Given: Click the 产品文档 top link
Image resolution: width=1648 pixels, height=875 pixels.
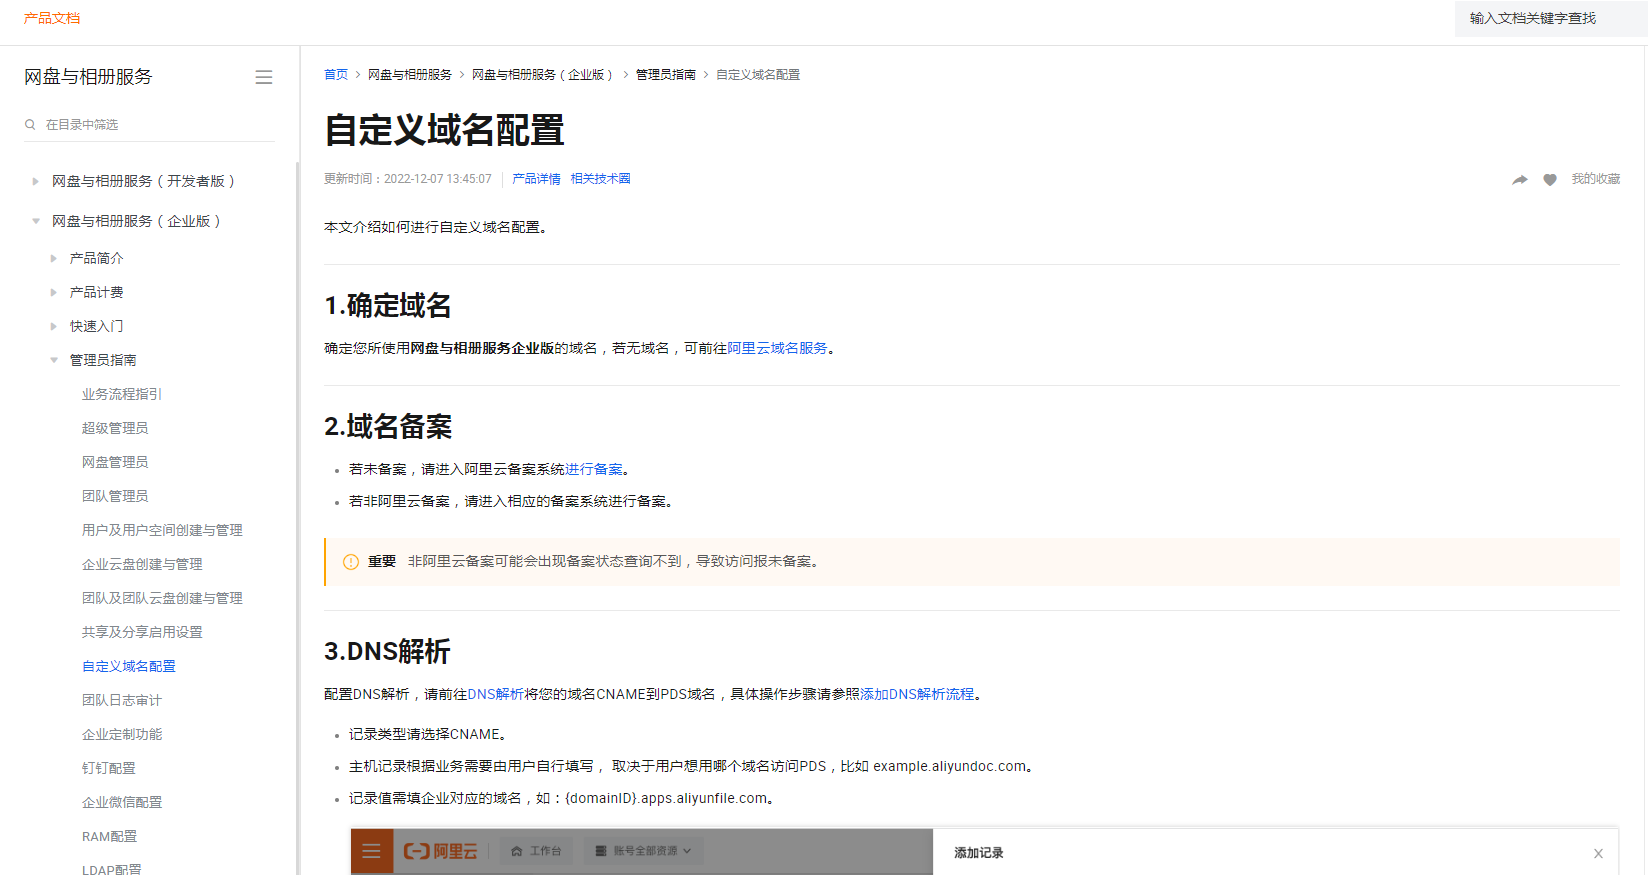Looking at the screenshot, I should 52,18.
